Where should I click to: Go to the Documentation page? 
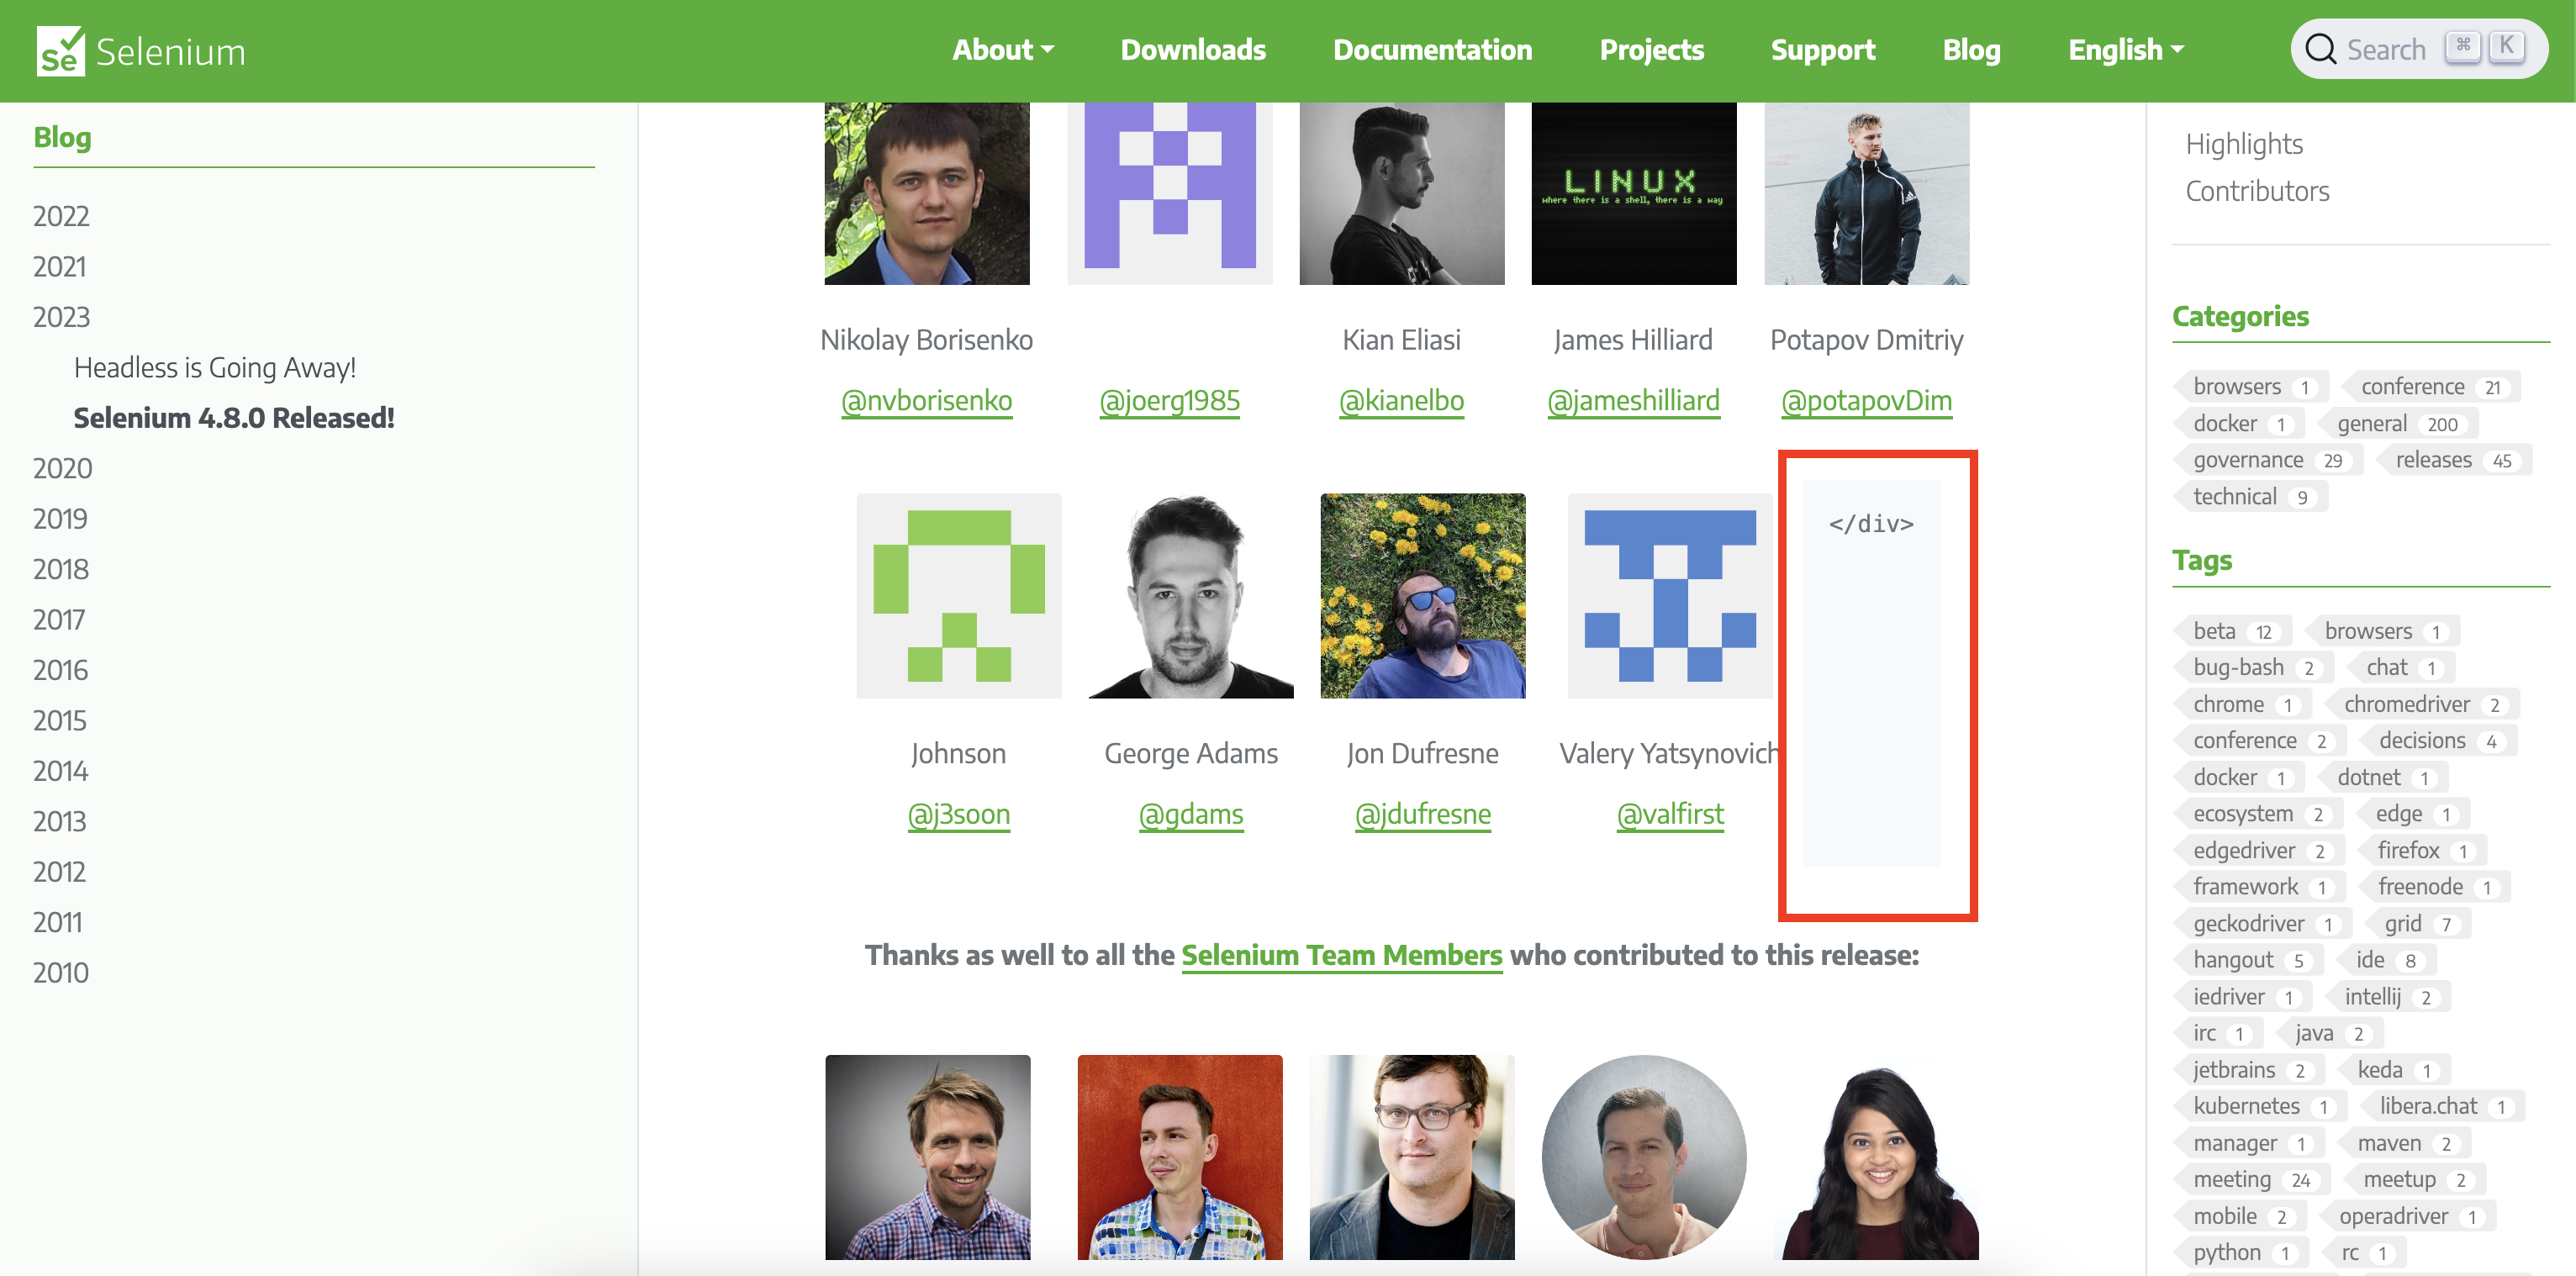pos(1432,50)
